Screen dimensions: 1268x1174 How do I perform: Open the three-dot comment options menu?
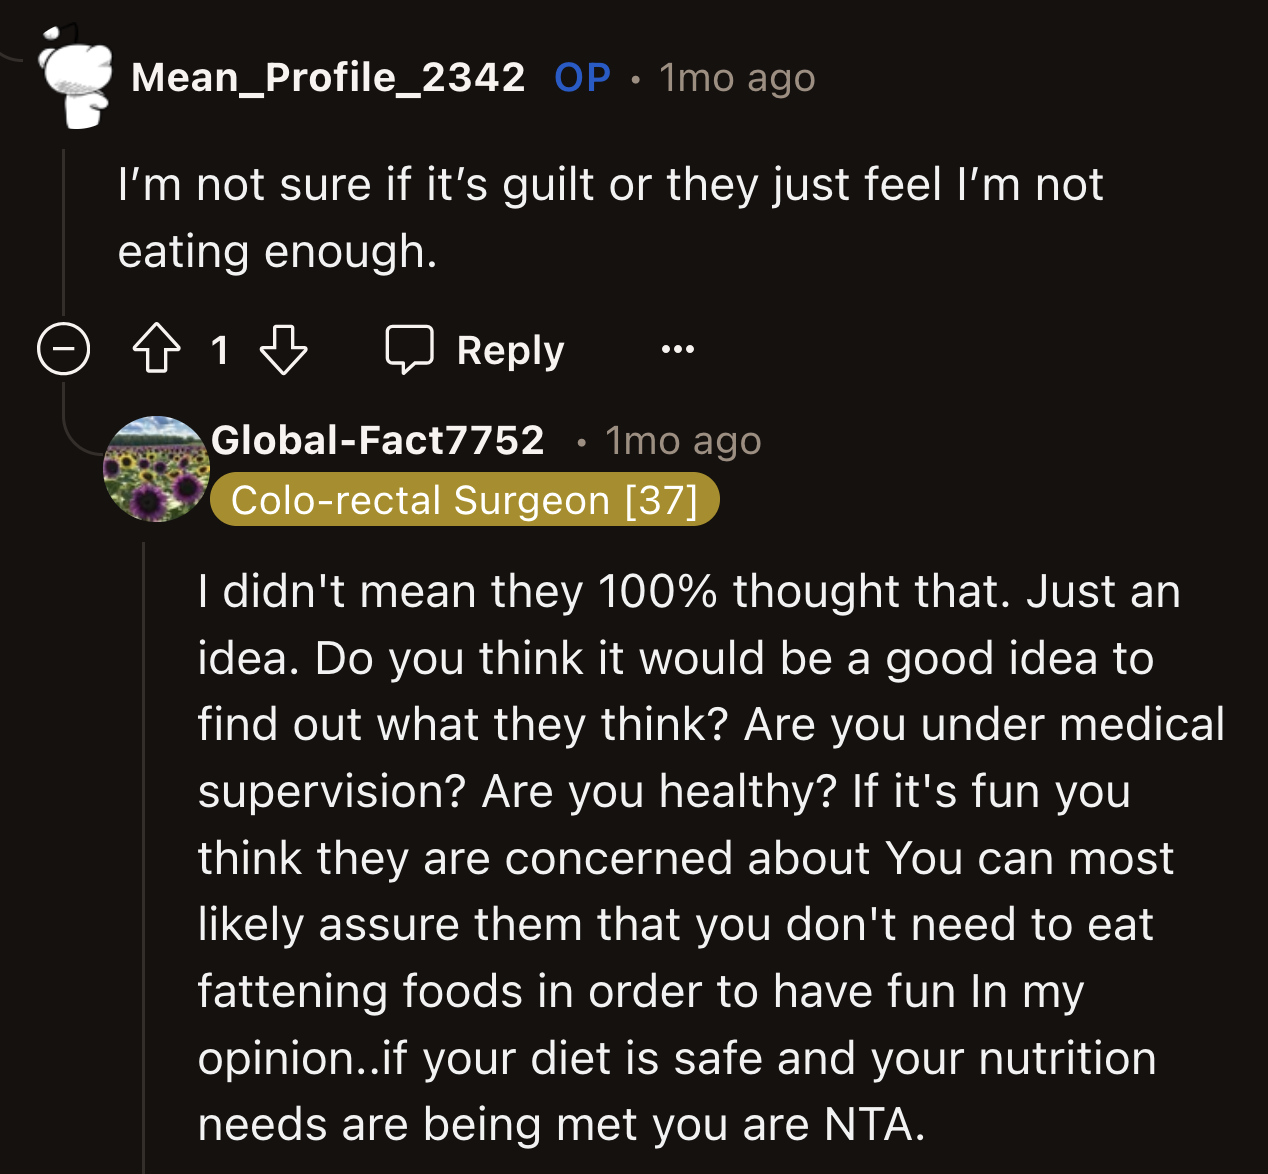point(677,349)
